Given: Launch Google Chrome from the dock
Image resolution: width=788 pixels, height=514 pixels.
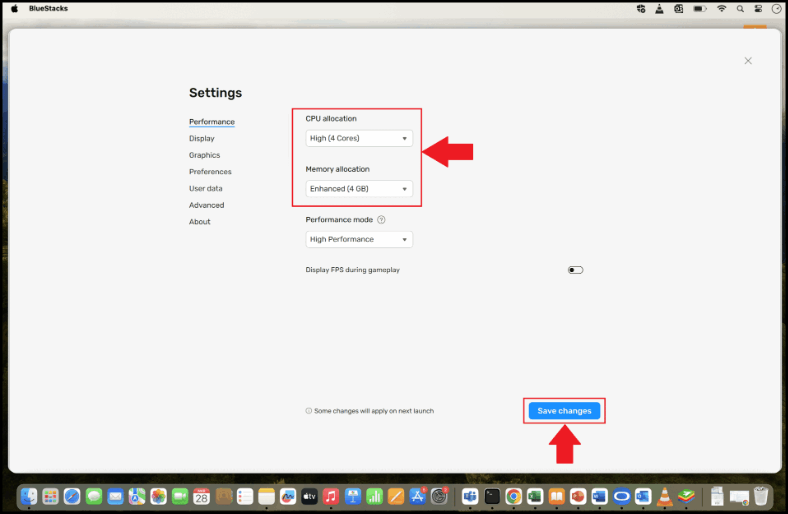Looking at the screenshot, I should click(514, 497).
